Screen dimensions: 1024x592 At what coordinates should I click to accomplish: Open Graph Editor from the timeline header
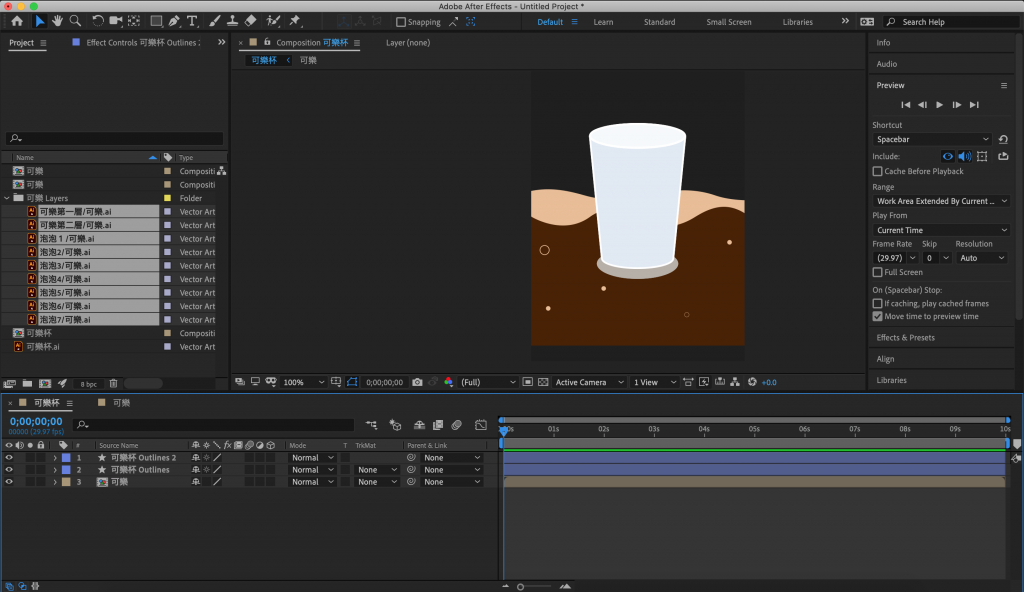pos(480,425)
